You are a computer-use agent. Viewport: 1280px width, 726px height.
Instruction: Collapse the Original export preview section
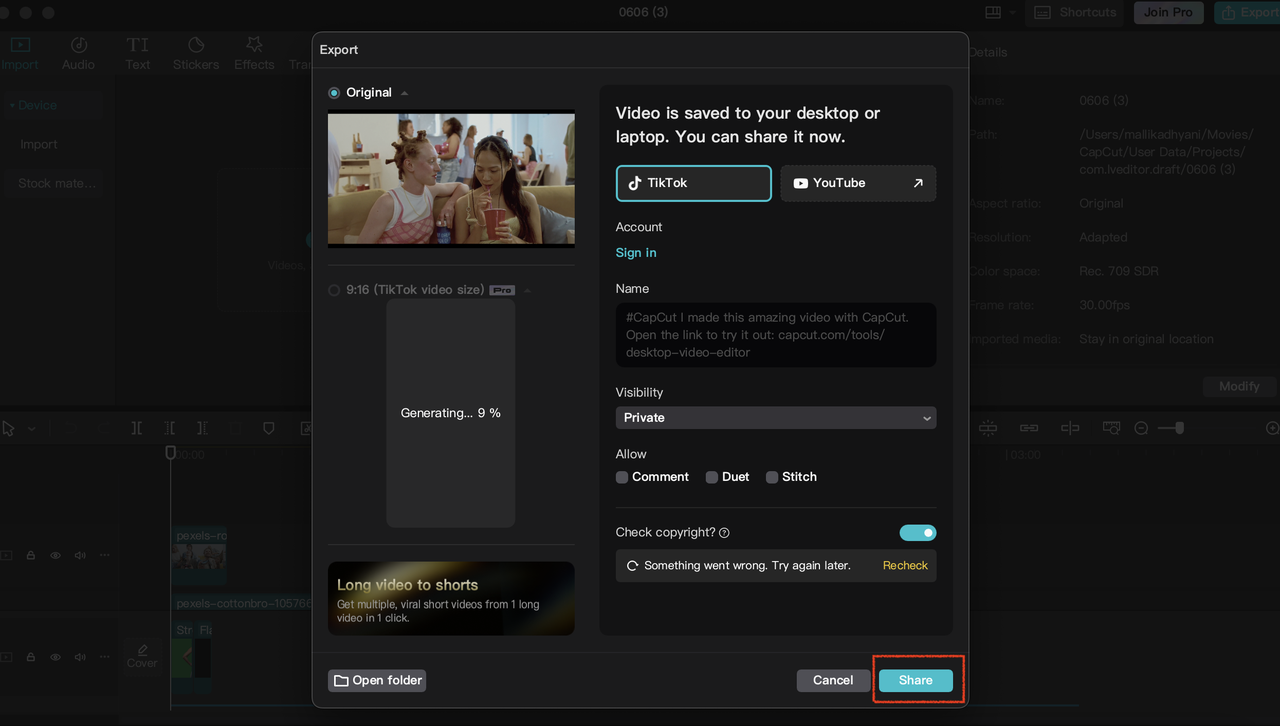pos(404,92)
